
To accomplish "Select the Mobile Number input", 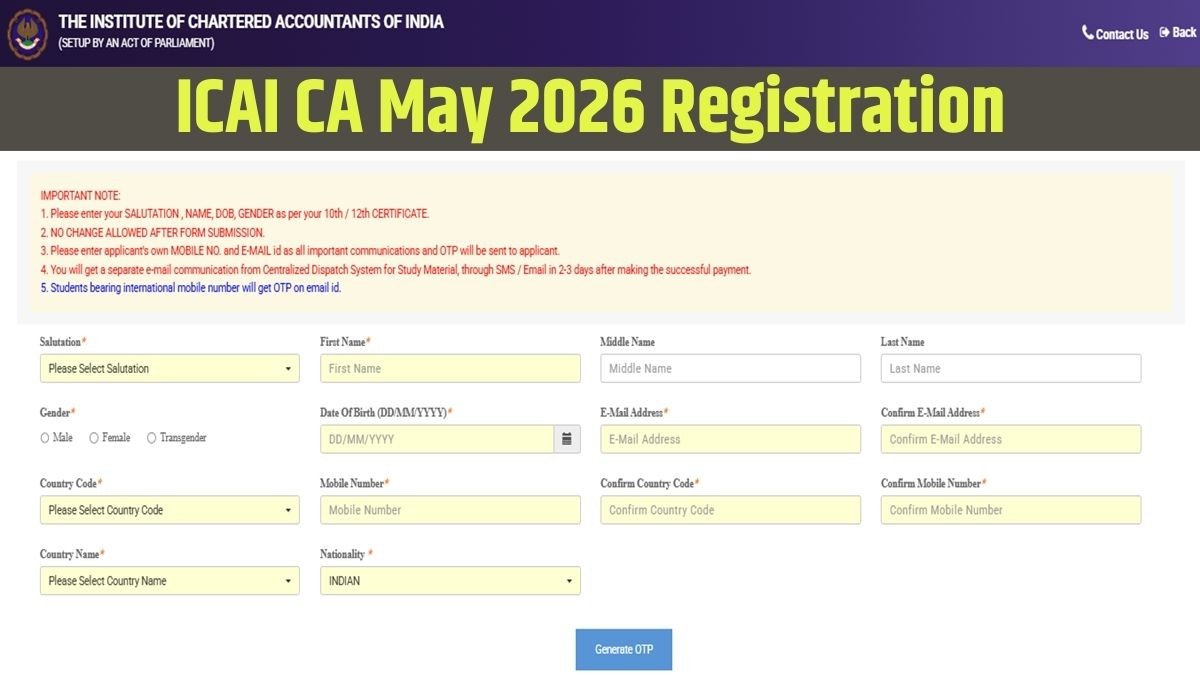I will pyautogui.click(x=449, y=510).
